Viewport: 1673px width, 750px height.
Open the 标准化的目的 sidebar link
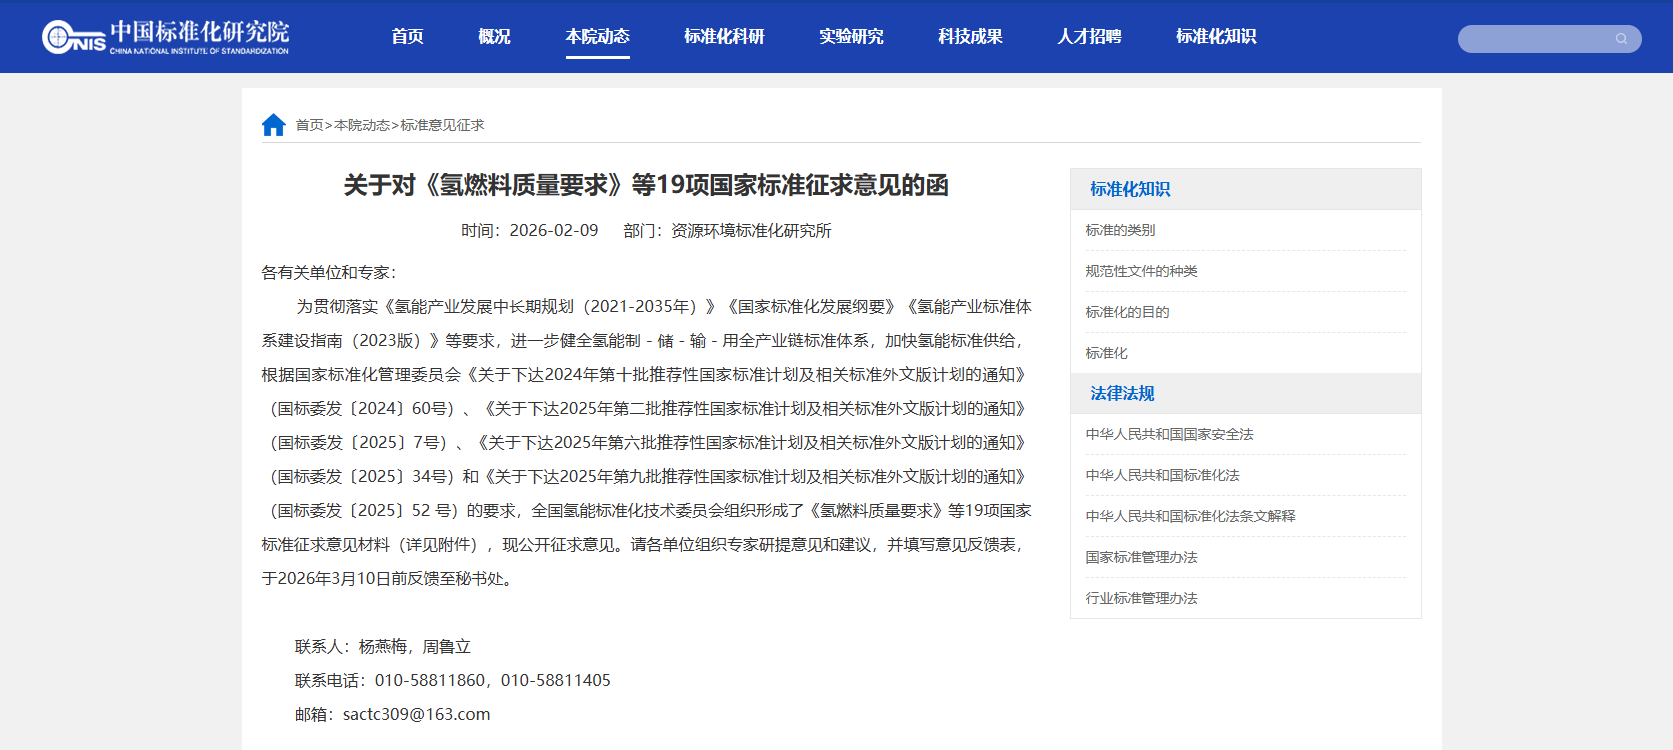(1127, 312)
